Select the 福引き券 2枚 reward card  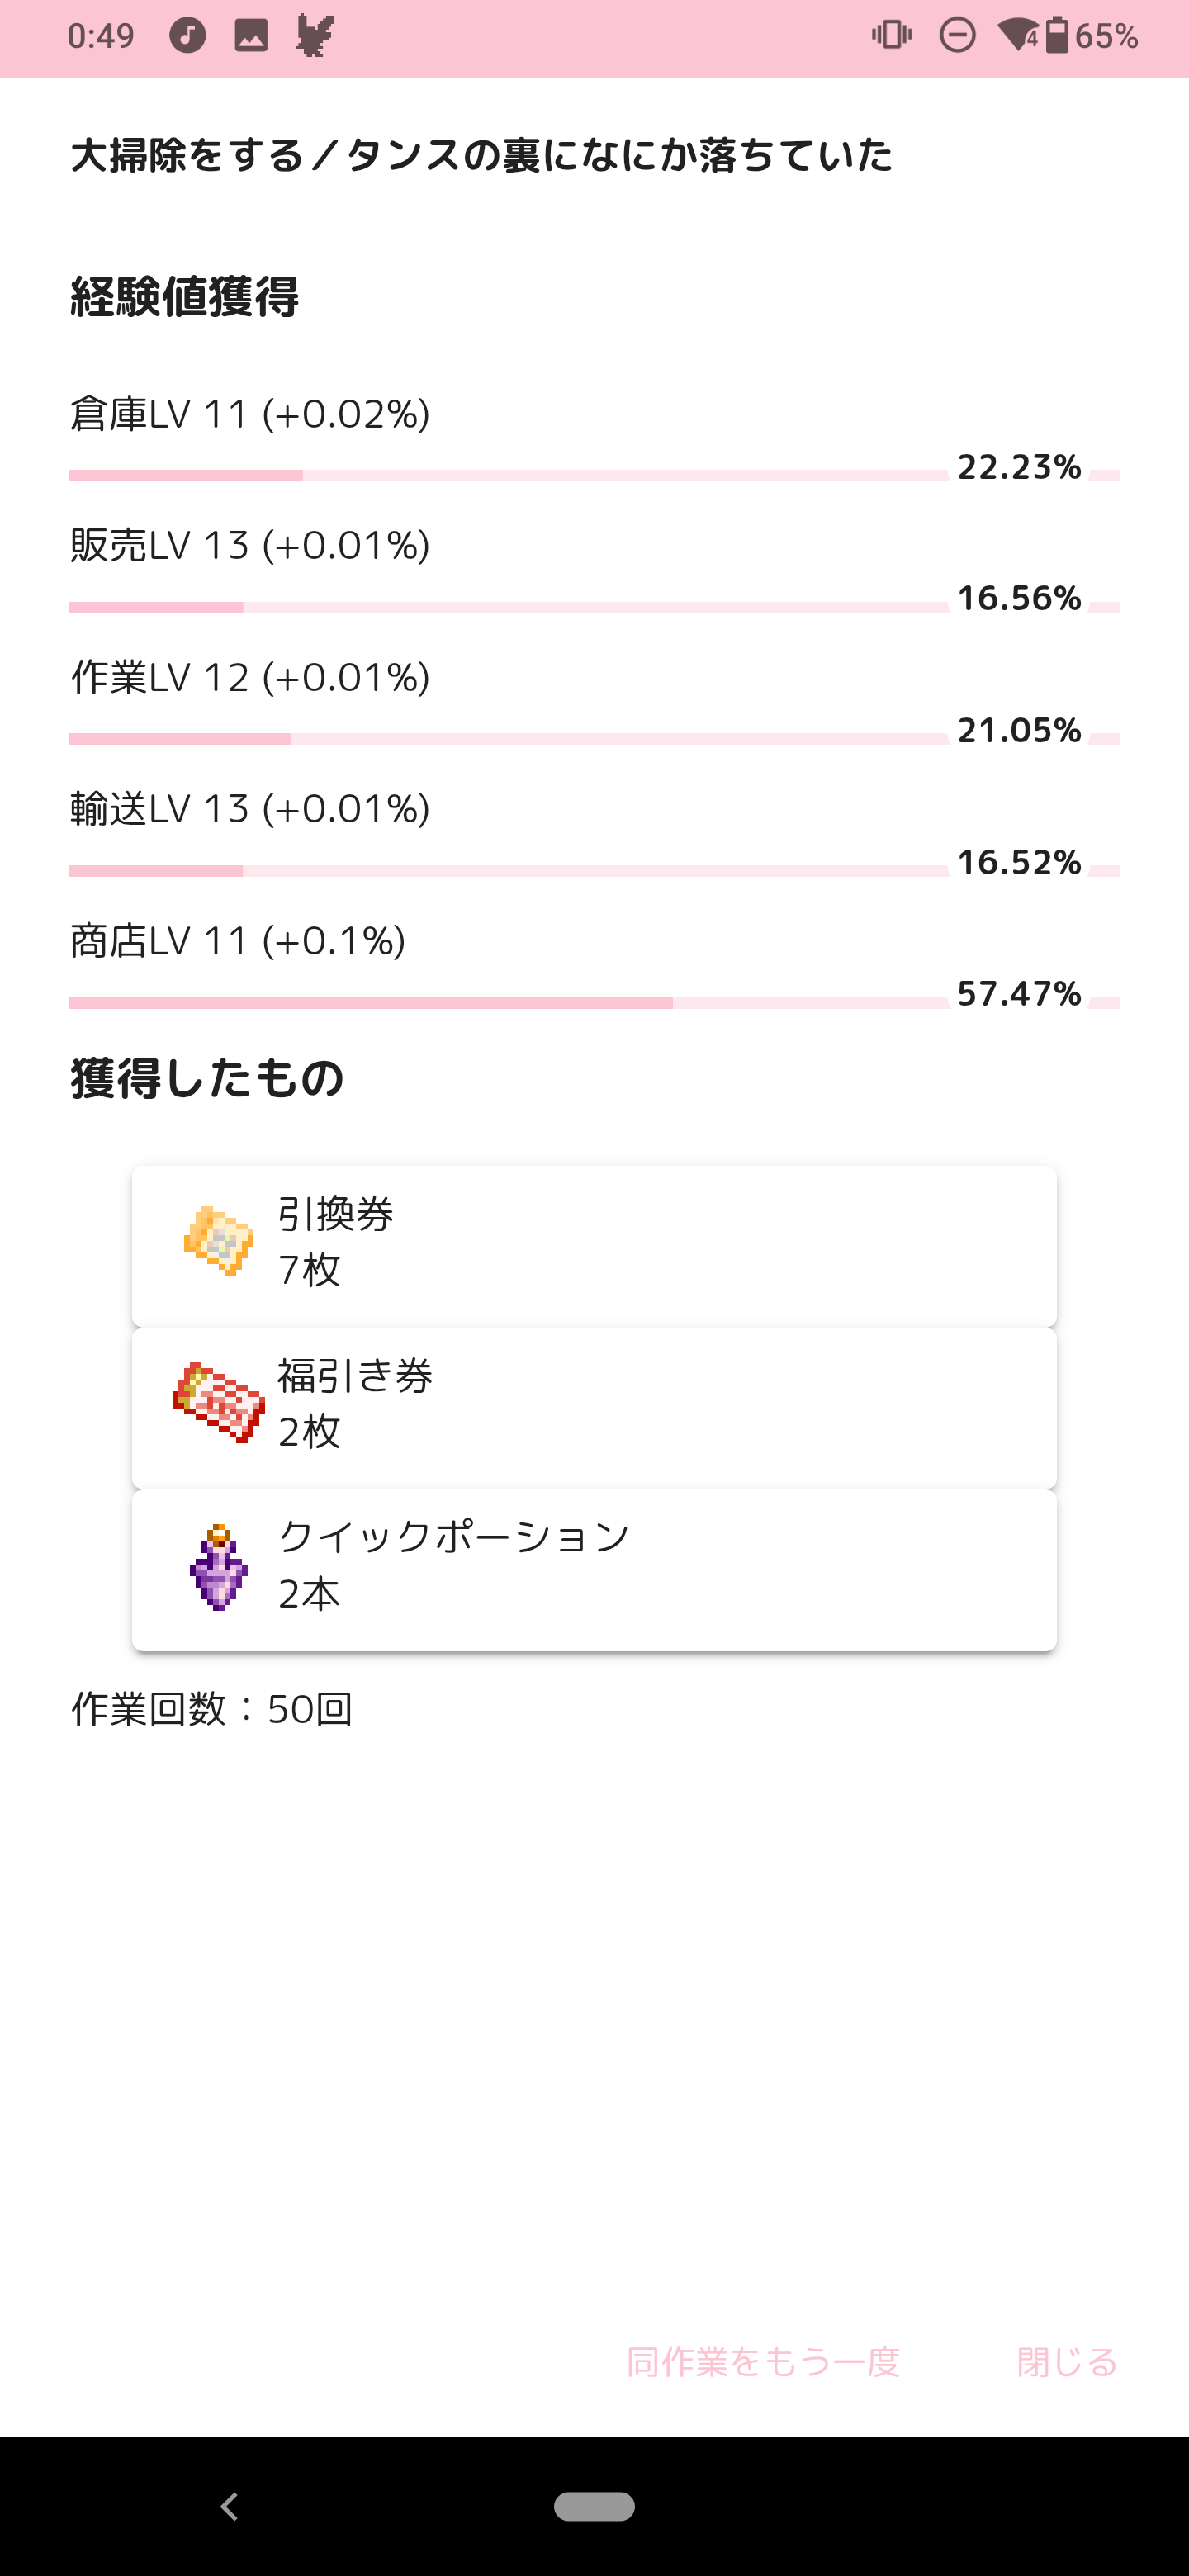coord(594,1408)
